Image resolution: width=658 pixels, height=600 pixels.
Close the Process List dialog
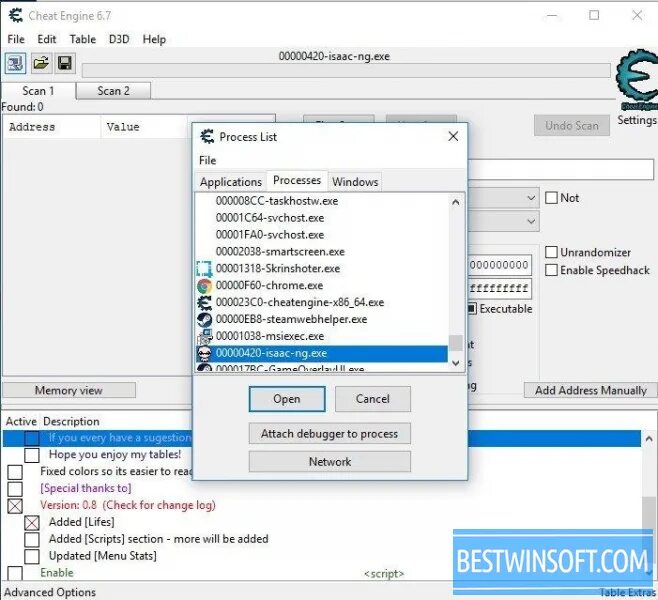pyautogui.click(x=453, y=136)
